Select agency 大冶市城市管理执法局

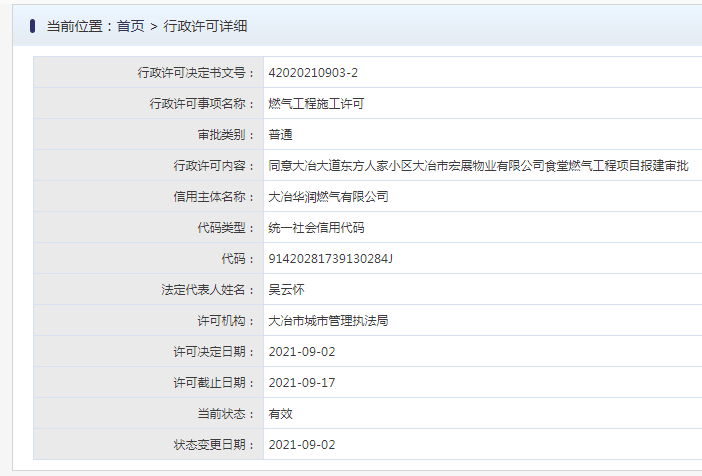(328, 321)
